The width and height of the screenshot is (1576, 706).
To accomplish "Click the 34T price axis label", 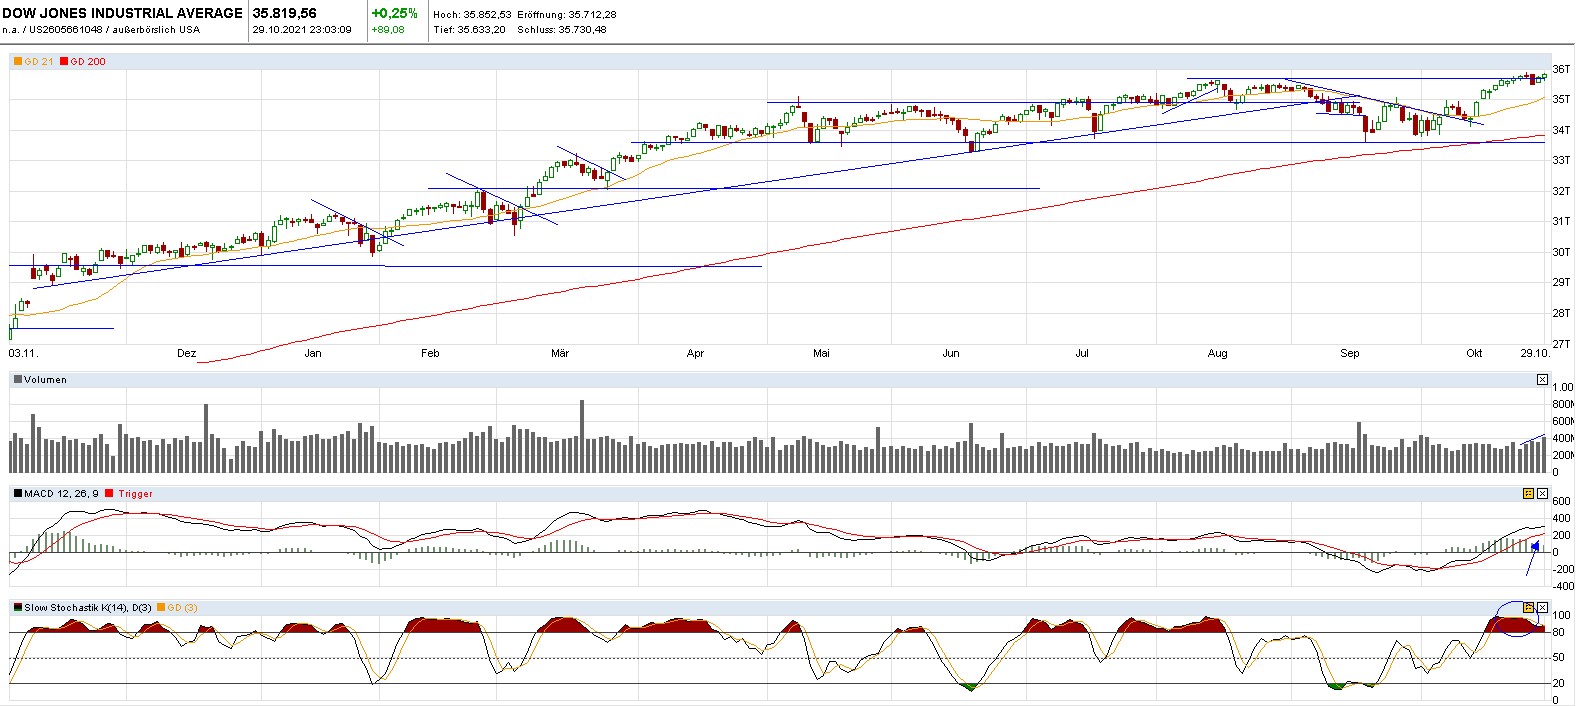I will click(1561, 131).
